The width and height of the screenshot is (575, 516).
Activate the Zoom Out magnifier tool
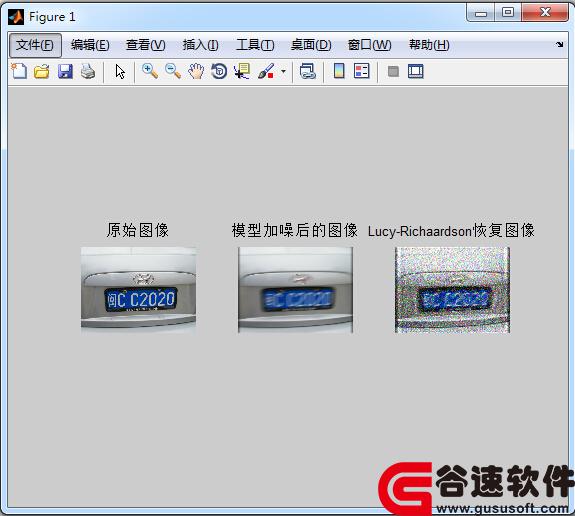173,71
